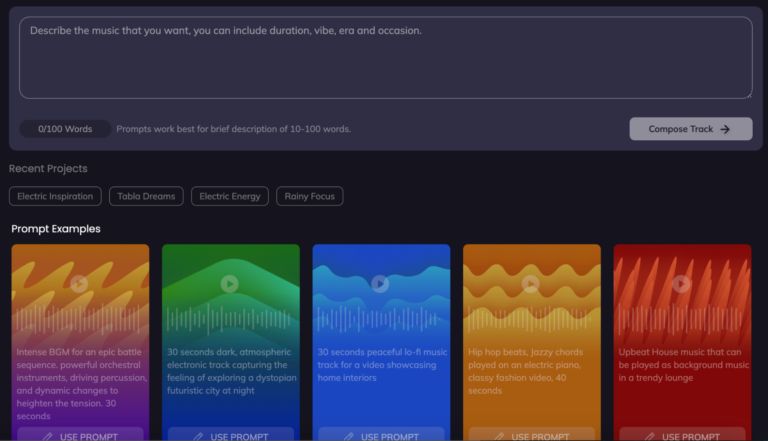The height and width of the screenshot is (441, 768).
Task: Open the Tabla Dreams recent project
Action: point(146,196)
